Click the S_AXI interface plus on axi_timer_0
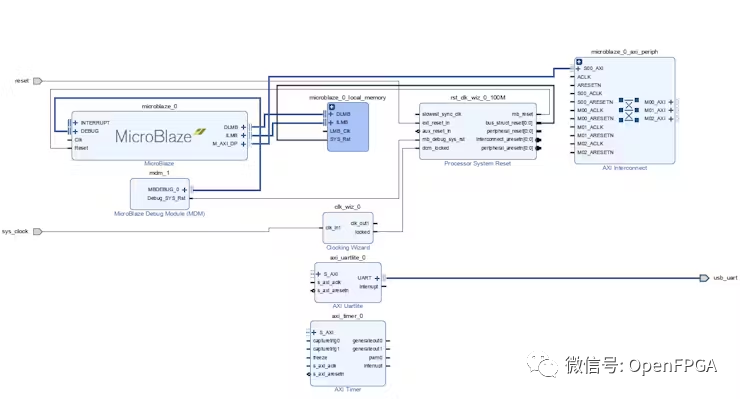 pyautogui.click(x=314, y=332)
